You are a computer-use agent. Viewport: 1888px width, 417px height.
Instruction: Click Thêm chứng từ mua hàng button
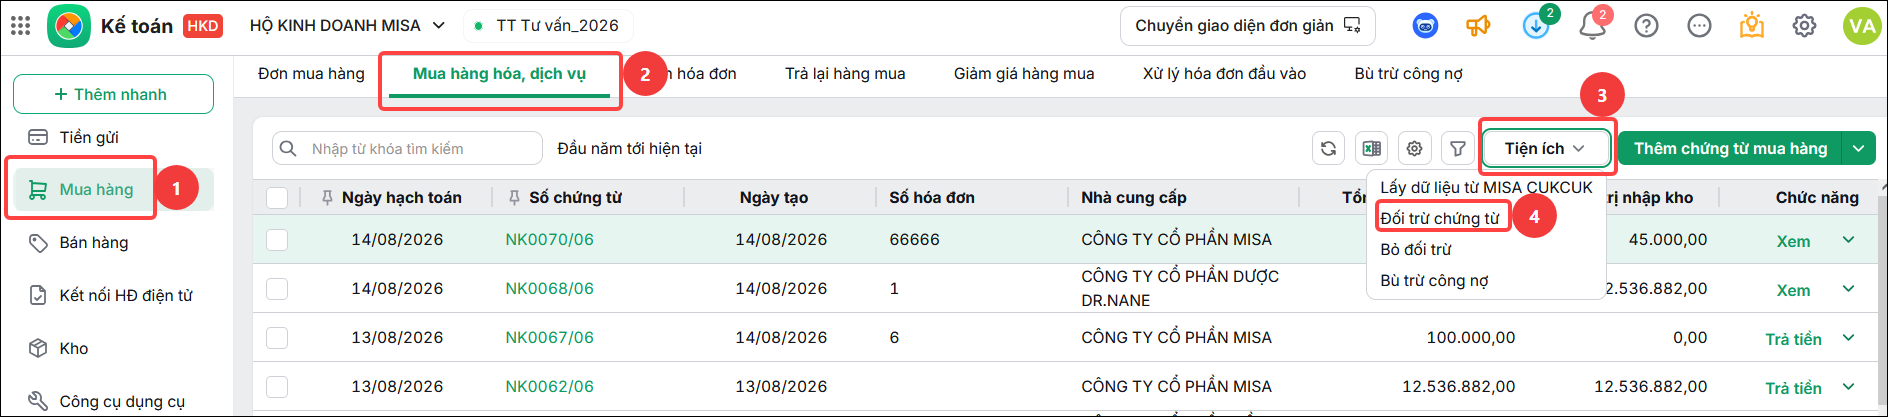tap(1730, 148)
